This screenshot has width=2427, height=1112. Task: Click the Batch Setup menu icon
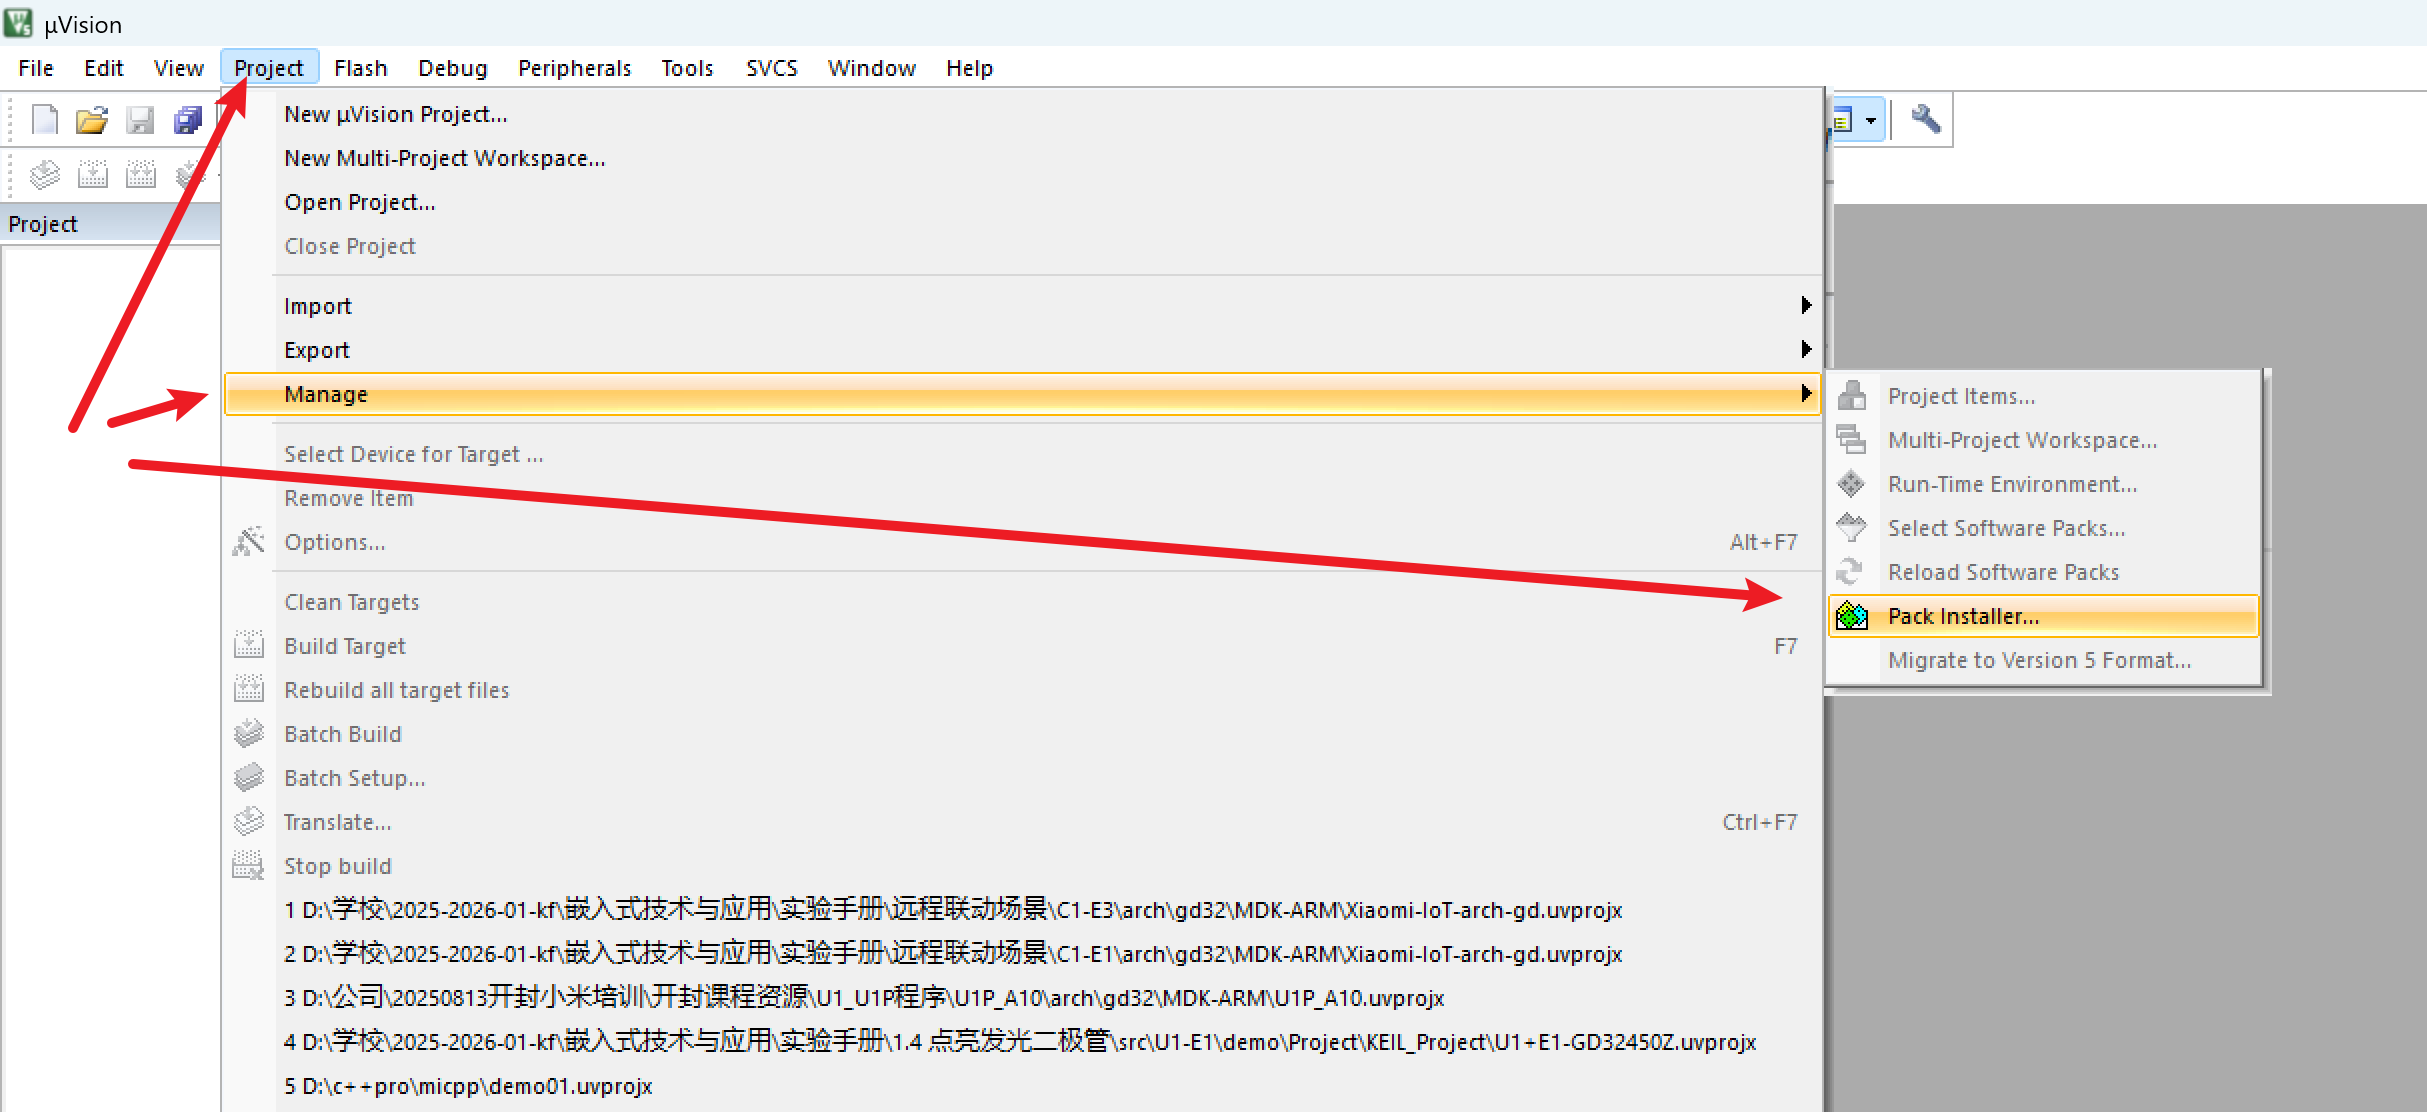(248, 778)
